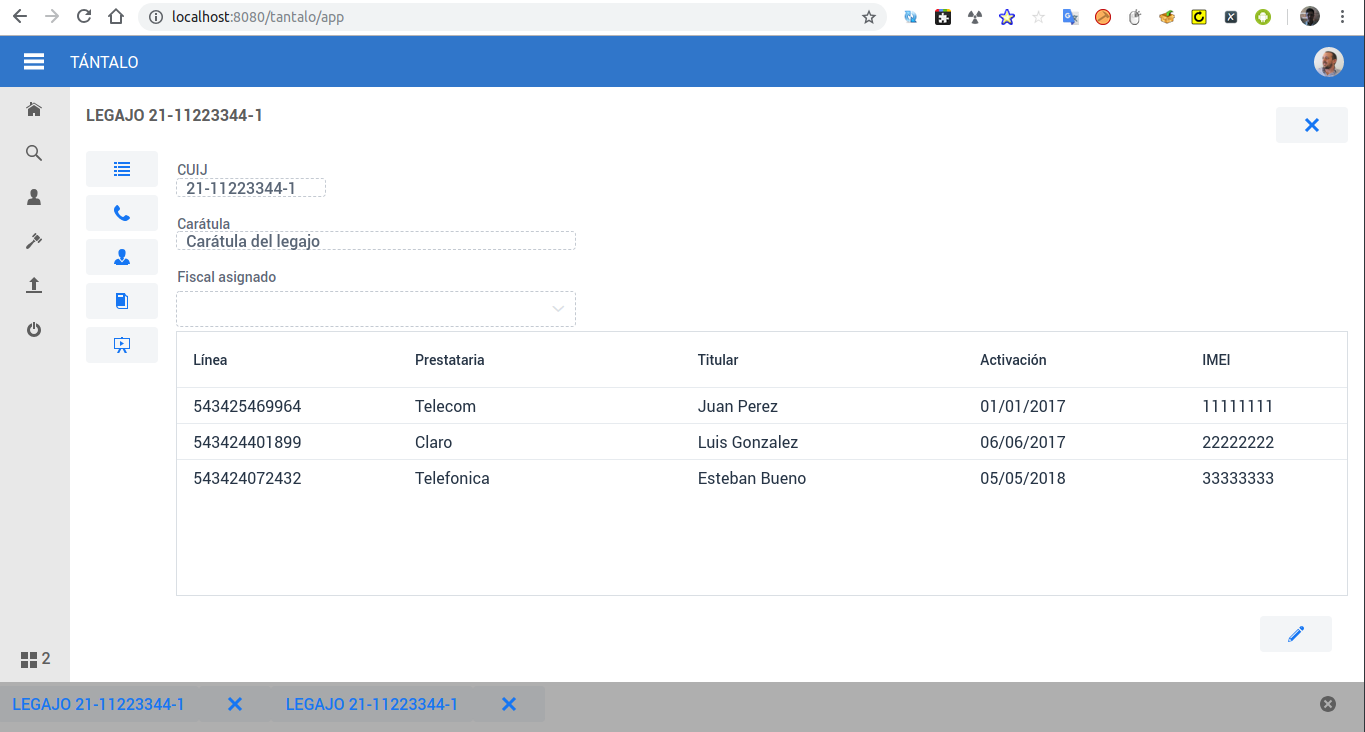Click the pencil edit button

1295,634
